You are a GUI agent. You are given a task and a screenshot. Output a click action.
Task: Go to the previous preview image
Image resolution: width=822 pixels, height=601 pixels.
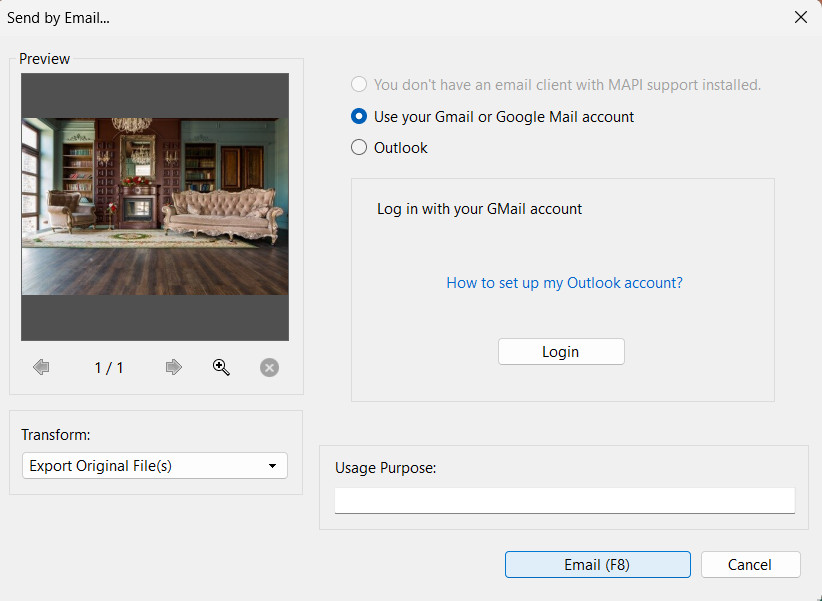click(x=41, y=367)
